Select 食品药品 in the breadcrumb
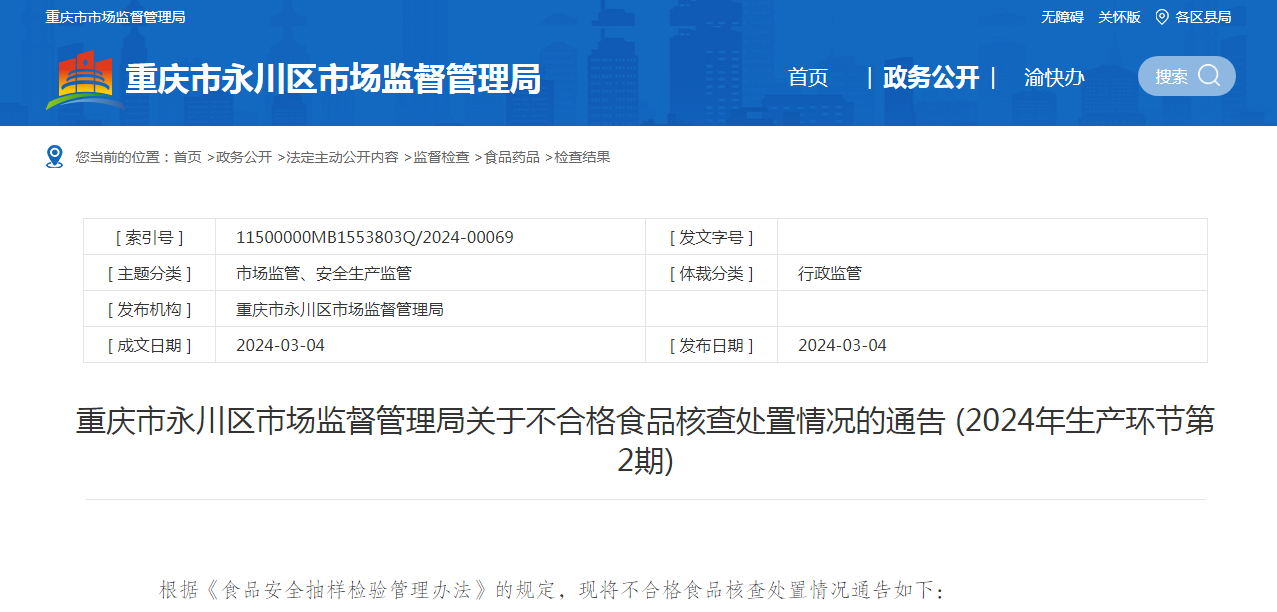 (x=512, y=157)
